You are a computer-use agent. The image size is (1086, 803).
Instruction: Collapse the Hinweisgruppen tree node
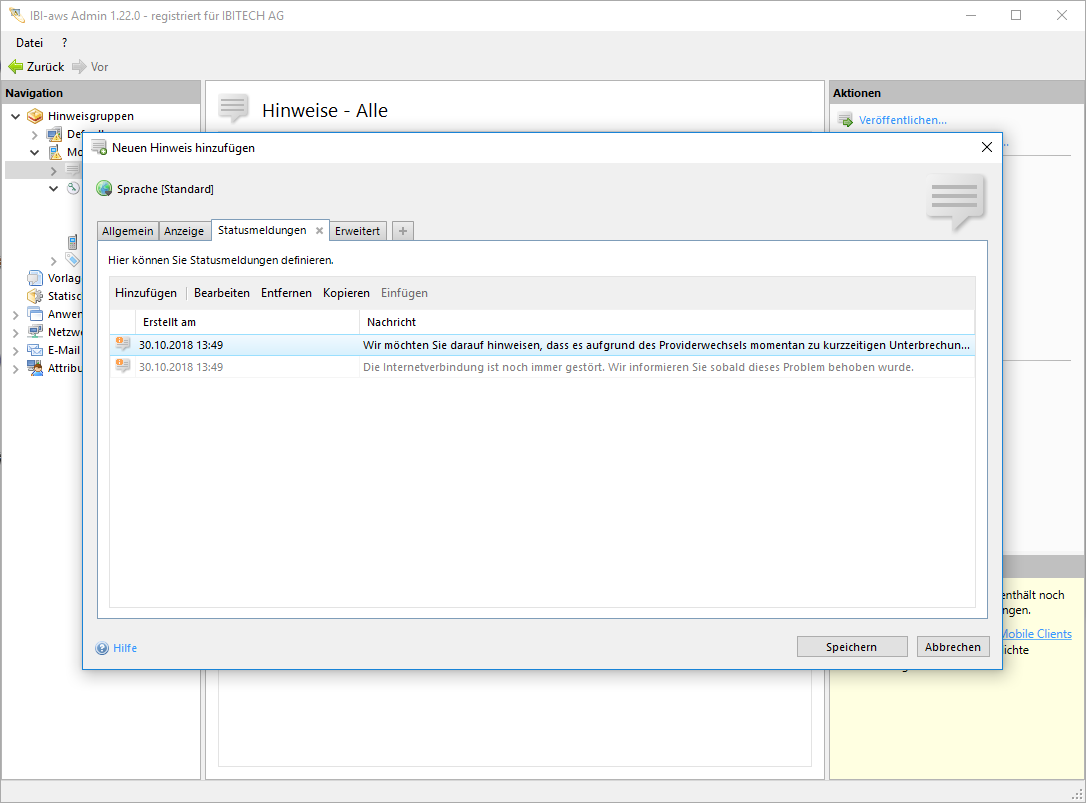tap(15, 116)
